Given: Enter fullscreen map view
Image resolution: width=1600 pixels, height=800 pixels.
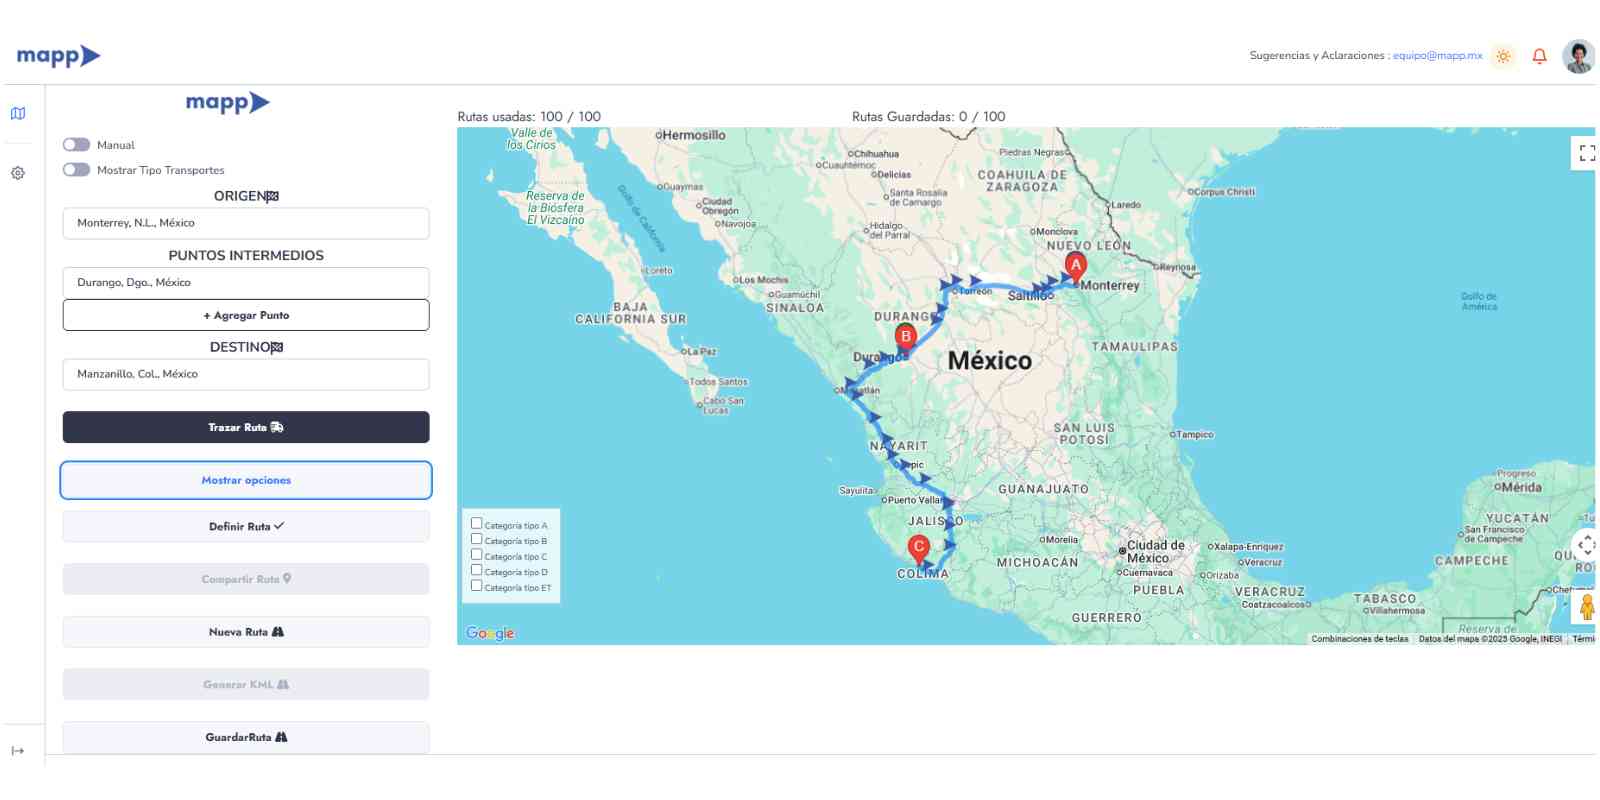Looking at the screenshot, I should point(1586,153).
